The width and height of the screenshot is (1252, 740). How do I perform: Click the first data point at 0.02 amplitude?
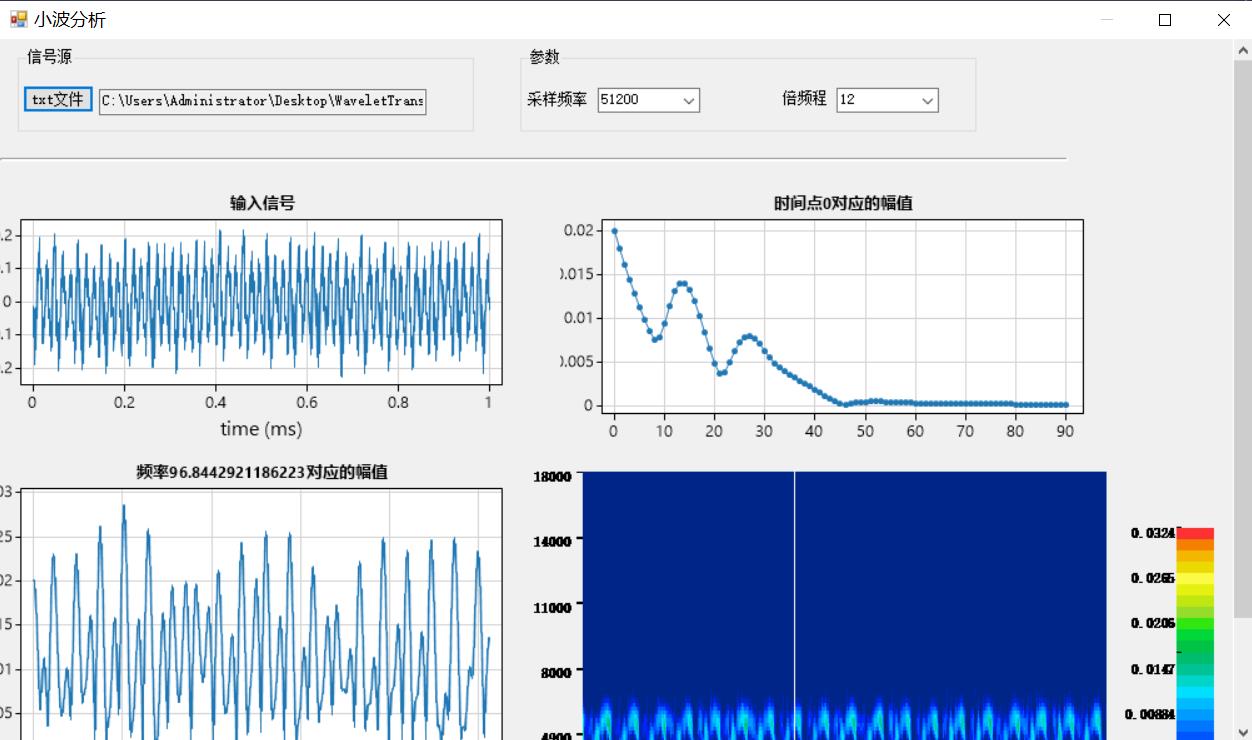pos(614,231)
